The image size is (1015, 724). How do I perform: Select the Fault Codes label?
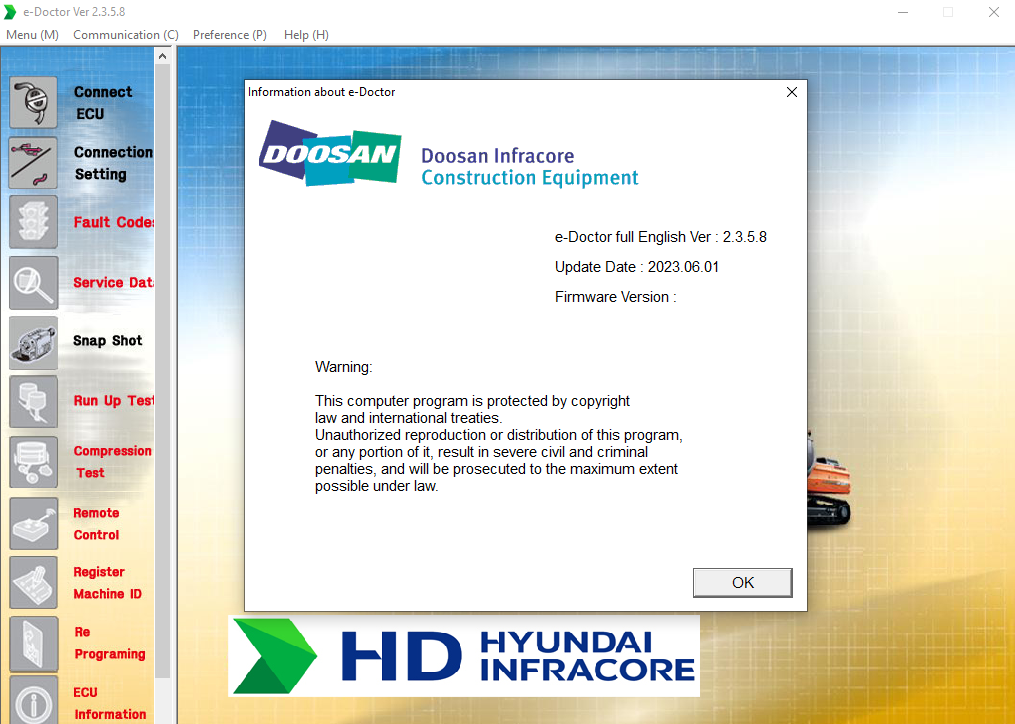click(x=113, y=222)
